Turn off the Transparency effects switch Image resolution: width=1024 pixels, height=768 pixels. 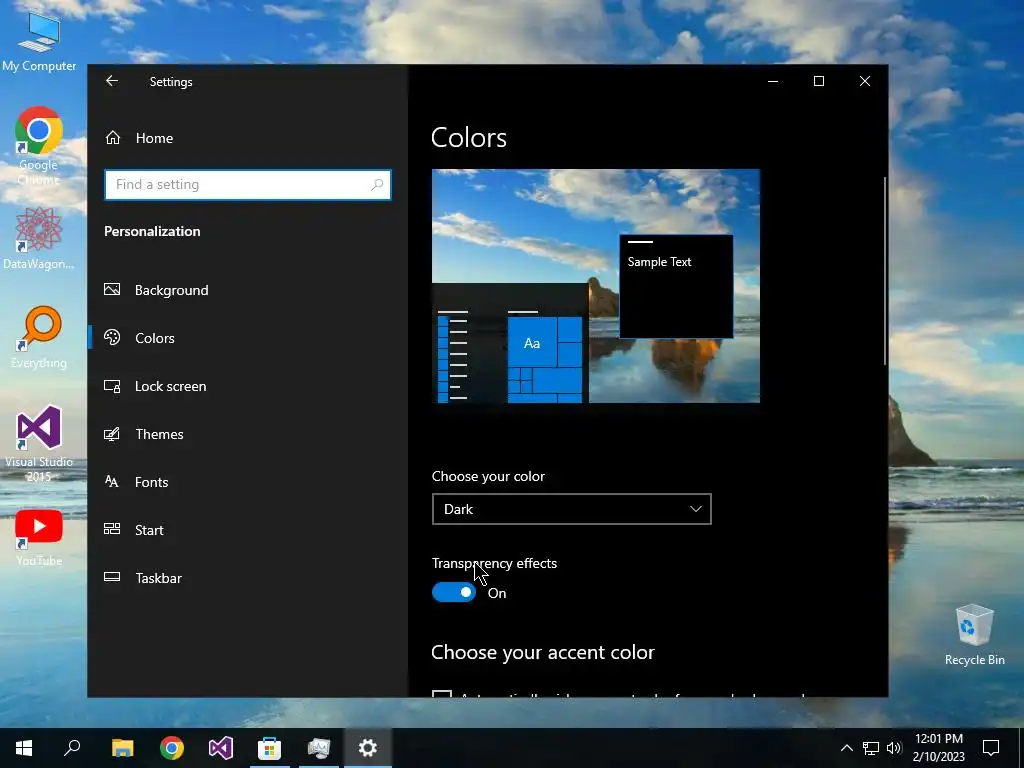pyautogui.click(x=454, y=592)
